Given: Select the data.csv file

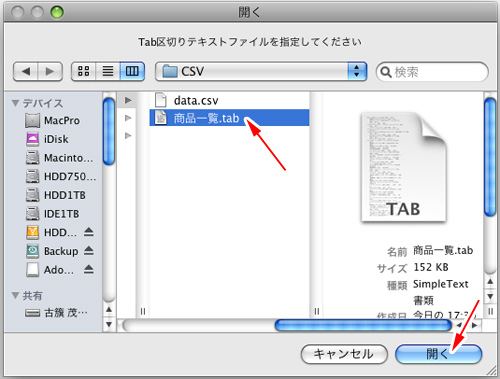Looking at the screenshot, I should pyautogui.click(x=229, y=100).
